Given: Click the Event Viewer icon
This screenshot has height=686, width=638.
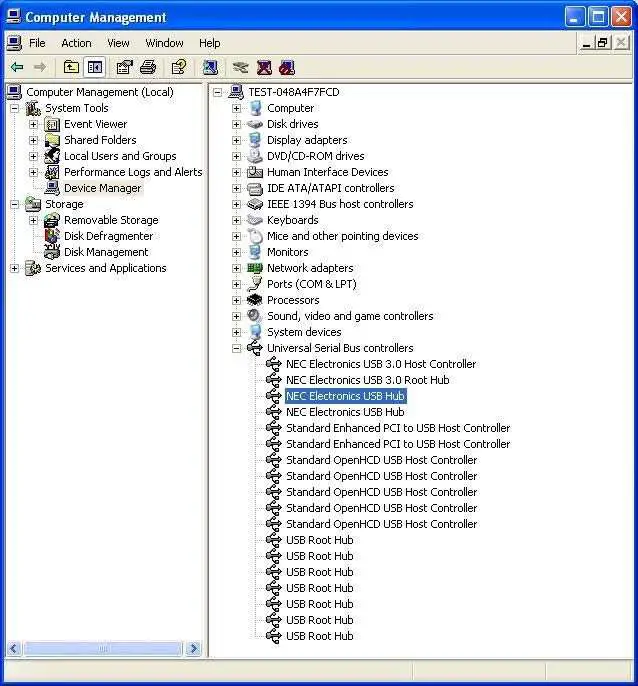Looking at the screenshot, I should [x=53, y=124].
